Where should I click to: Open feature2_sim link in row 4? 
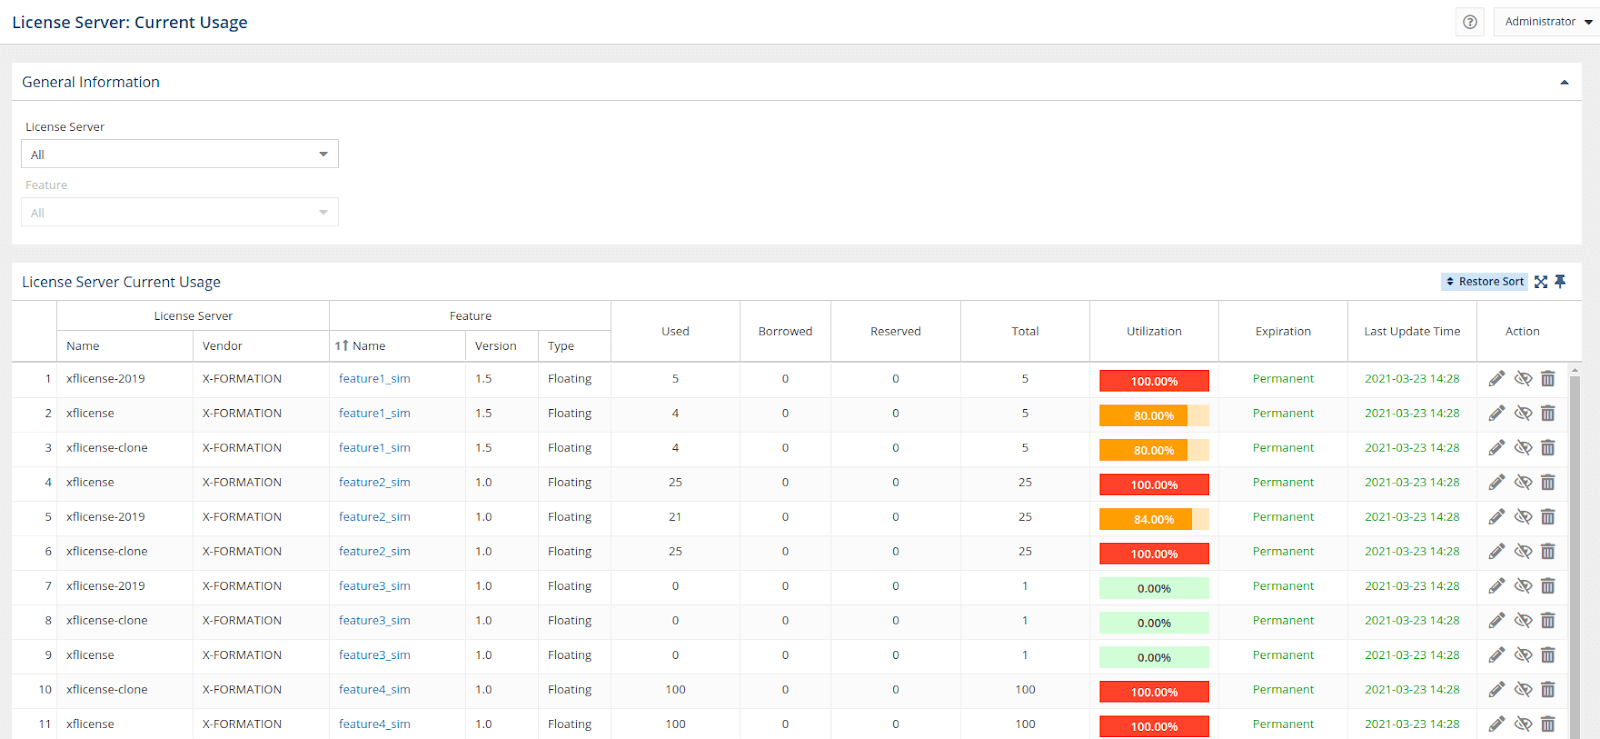[x=374, y=482]
